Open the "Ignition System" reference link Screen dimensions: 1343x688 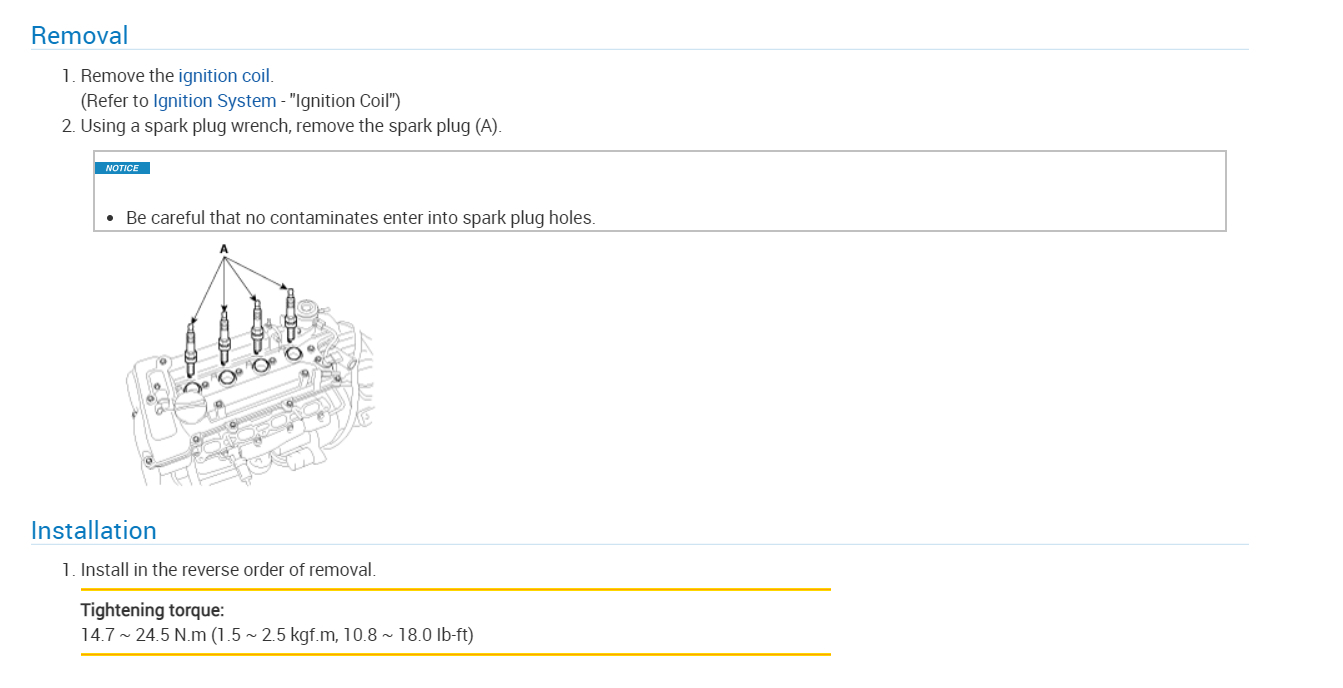point(214,101)
